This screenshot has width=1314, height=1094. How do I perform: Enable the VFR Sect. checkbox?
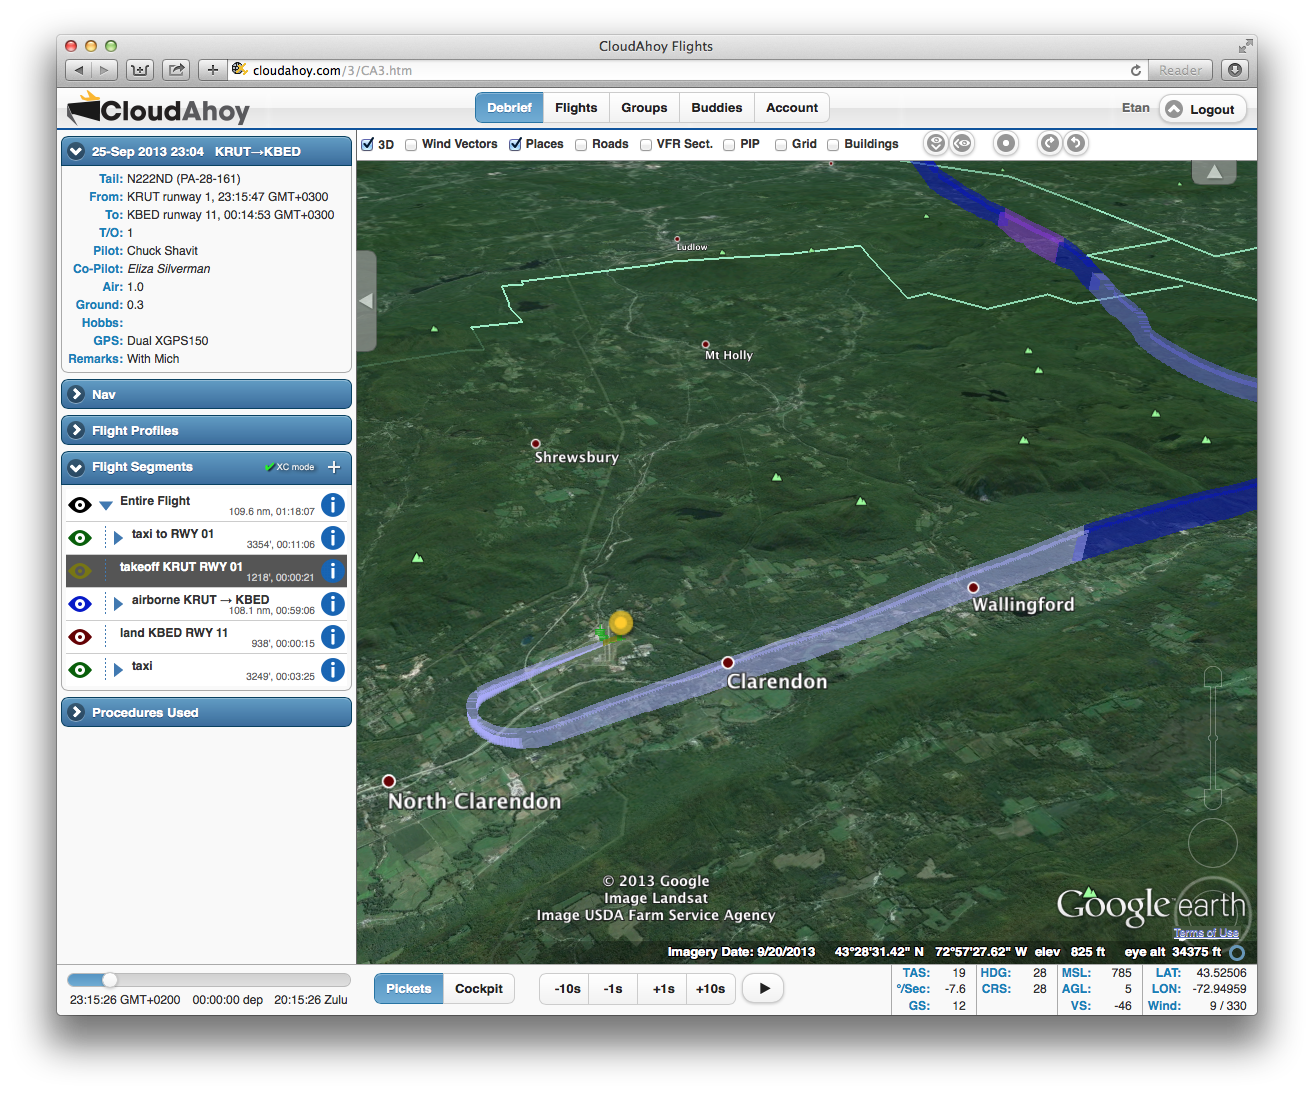point(646,145)
